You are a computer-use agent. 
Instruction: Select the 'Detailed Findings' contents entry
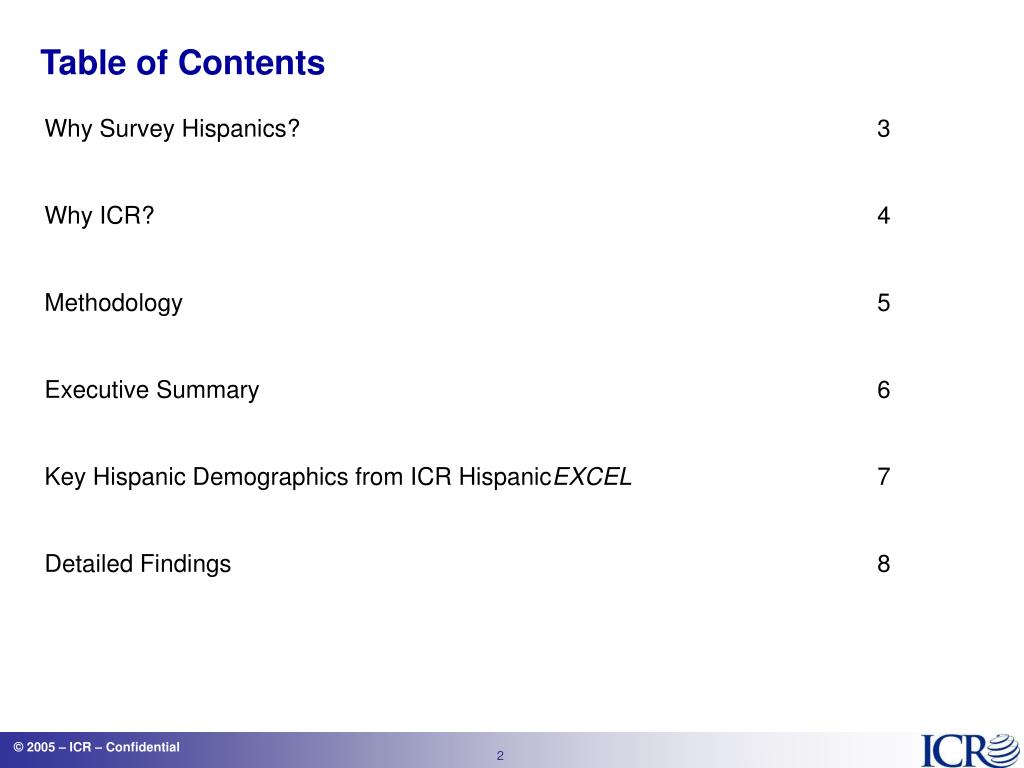pos(138,564)
